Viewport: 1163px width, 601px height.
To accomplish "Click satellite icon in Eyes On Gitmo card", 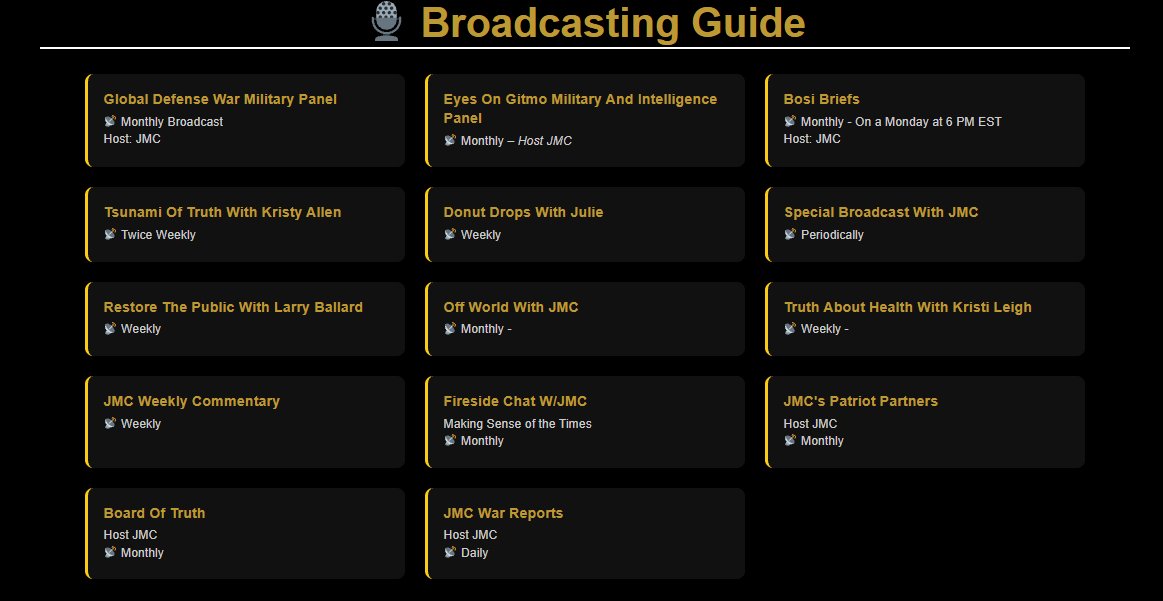I will (449, 140).
